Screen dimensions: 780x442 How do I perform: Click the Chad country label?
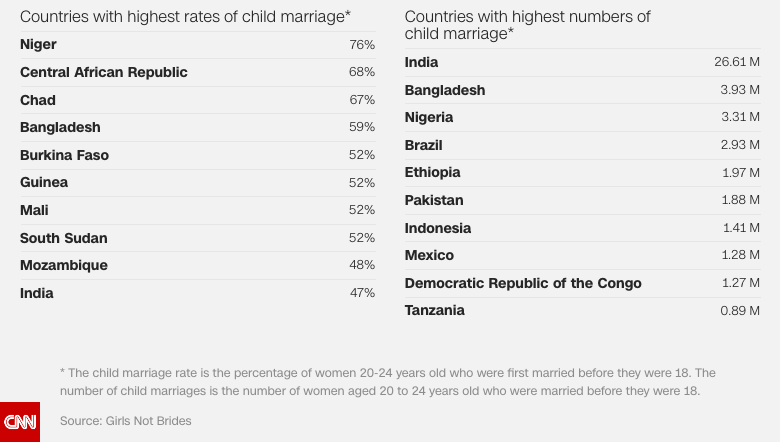pos(38,100)
